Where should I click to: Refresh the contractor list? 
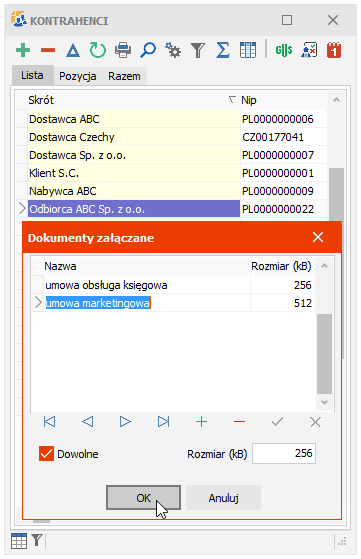98,50
